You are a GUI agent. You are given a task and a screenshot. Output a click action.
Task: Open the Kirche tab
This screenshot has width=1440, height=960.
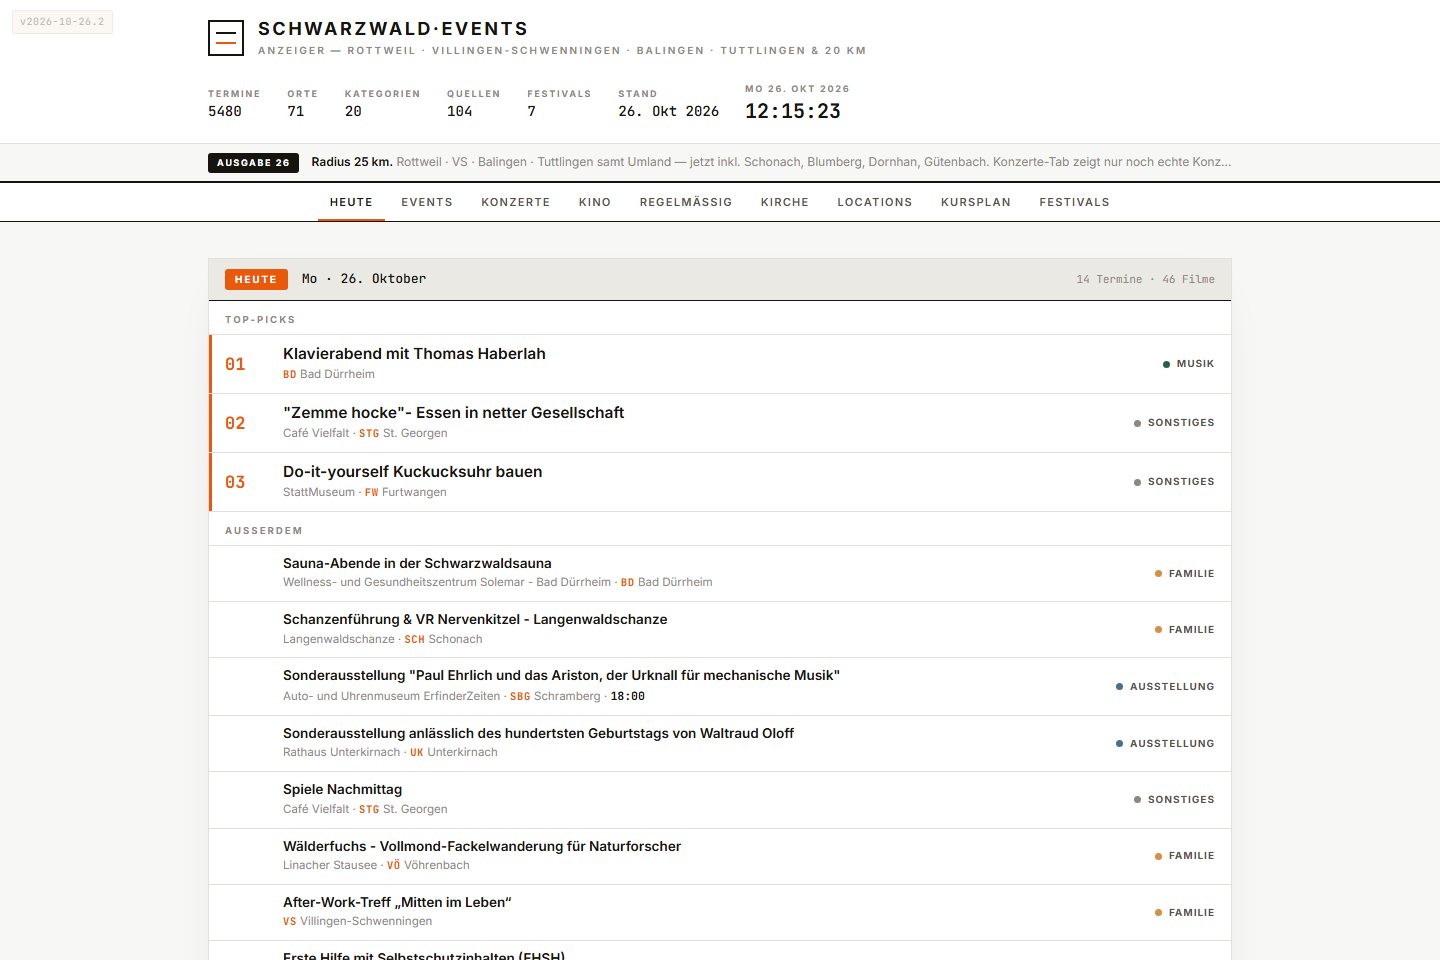click(x=785, y=202)
